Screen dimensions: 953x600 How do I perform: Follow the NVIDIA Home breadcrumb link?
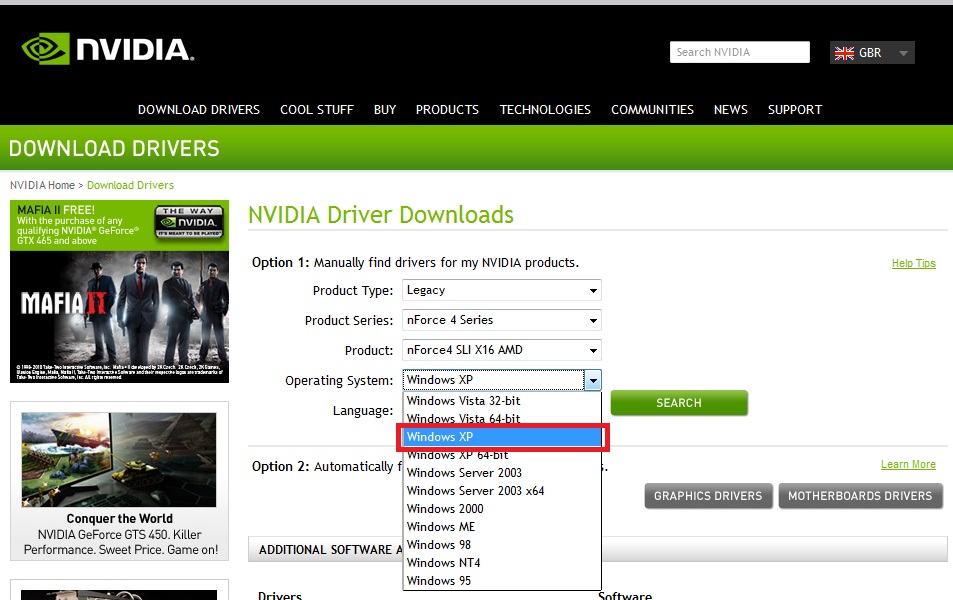click(x=43, y=185)
